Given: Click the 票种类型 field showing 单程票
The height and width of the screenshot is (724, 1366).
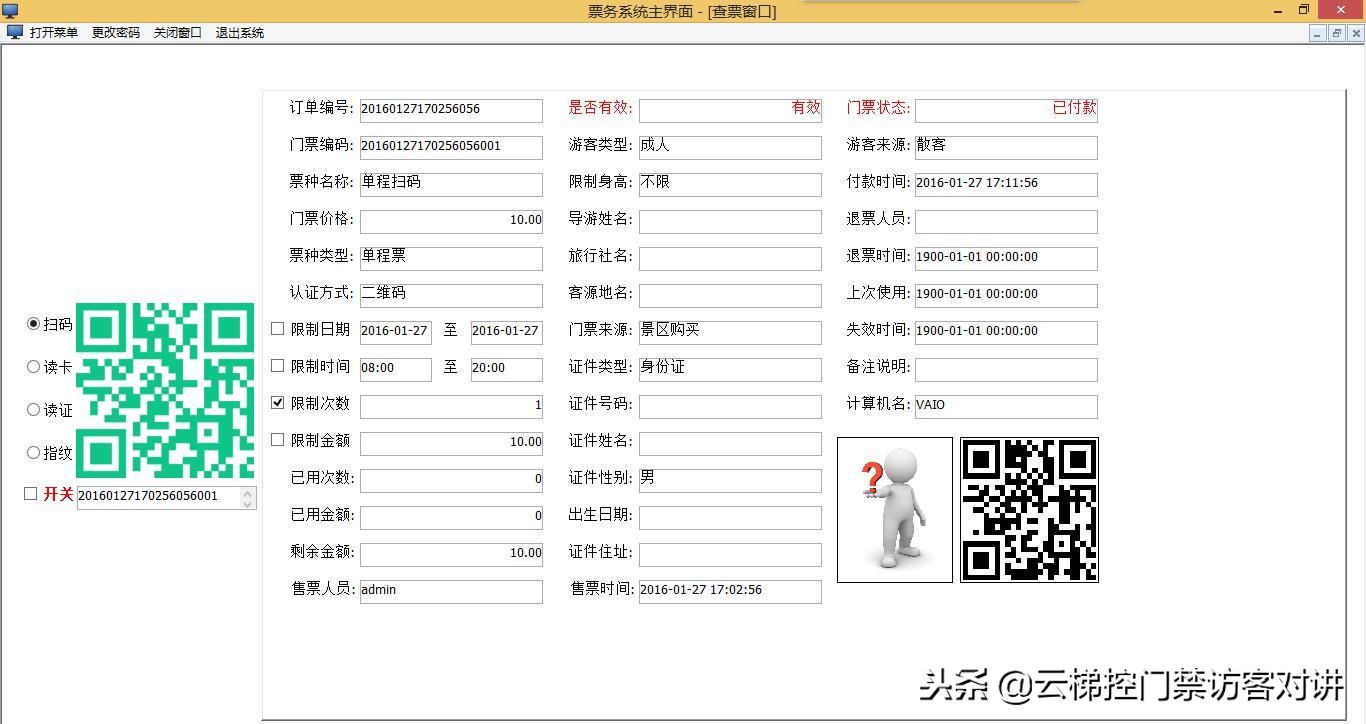Looking at the screenshot, I should click(451, 258).
